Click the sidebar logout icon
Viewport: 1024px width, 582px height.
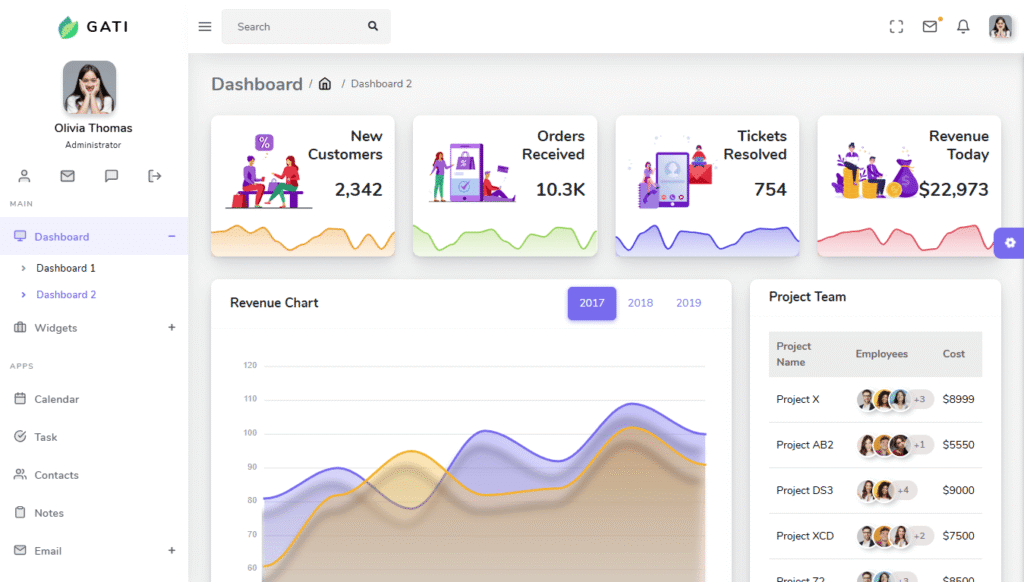tap(155, 176)
